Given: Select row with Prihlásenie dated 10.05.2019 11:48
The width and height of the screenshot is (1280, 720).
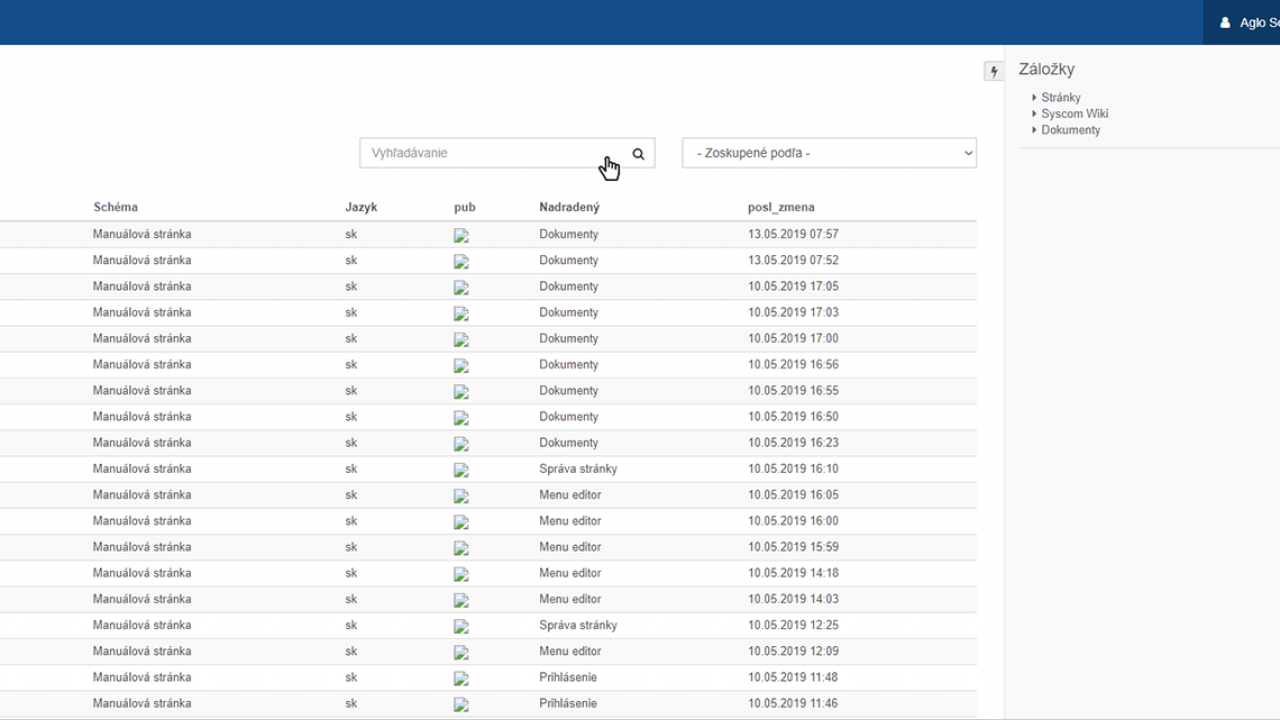Looking at the screenshot, I should pos(567,677).
